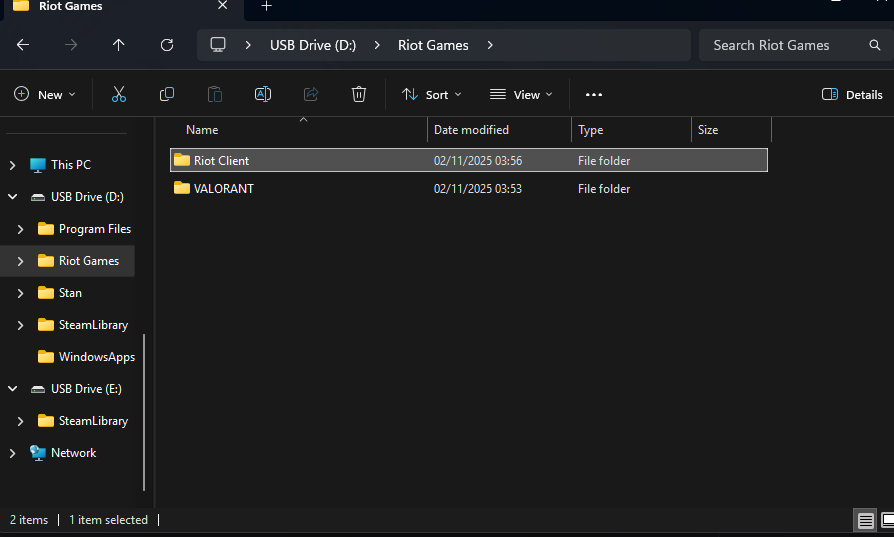Go up one folder level
The width and height of the screenshot is (894, 537).
tap(119, 45)
